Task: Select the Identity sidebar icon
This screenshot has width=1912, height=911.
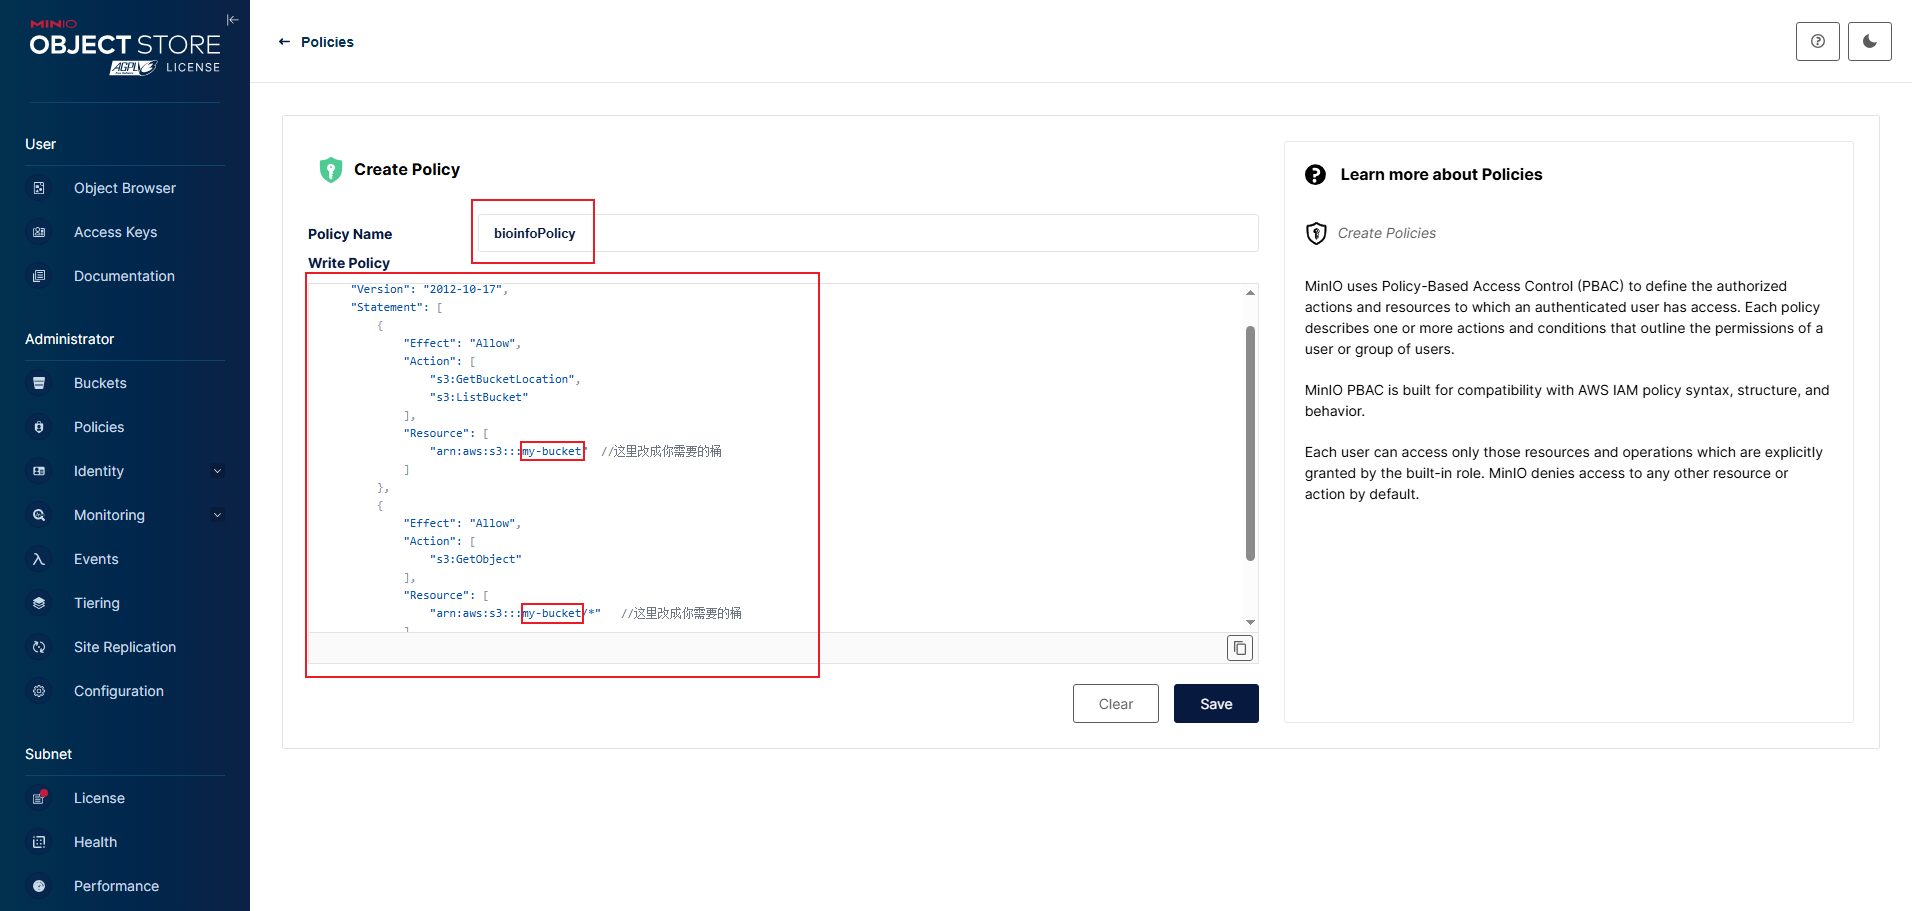Action: (x=39, y=471)
